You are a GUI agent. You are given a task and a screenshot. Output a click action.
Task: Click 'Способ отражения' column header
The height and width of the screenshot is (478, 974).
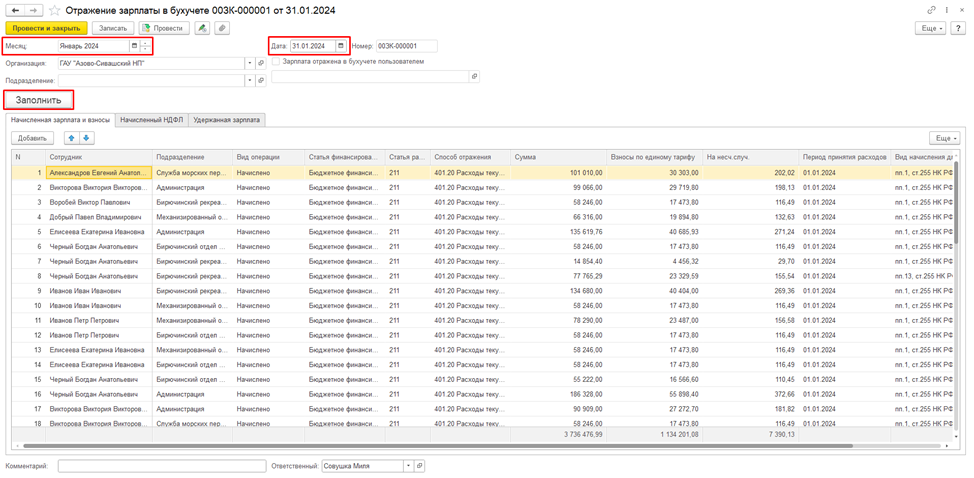pos(470,157)
